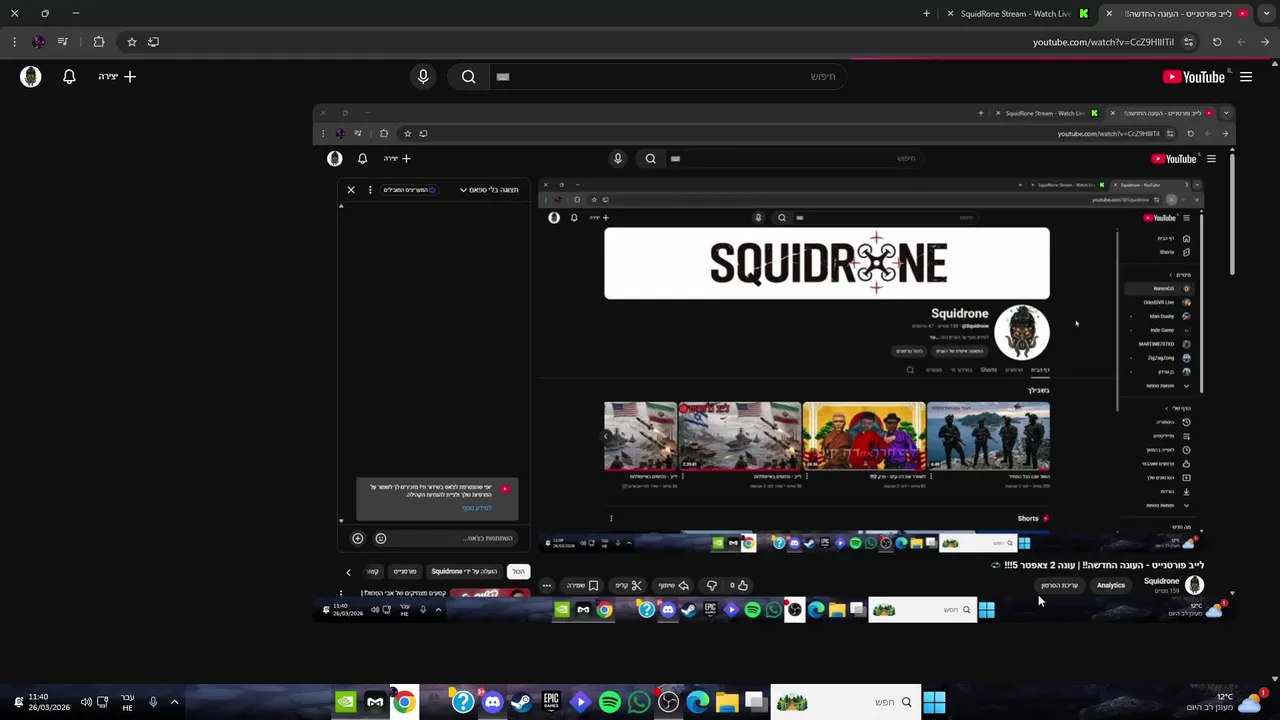
Task: Switch input language via the HE indicator
Action: point(127,702)
